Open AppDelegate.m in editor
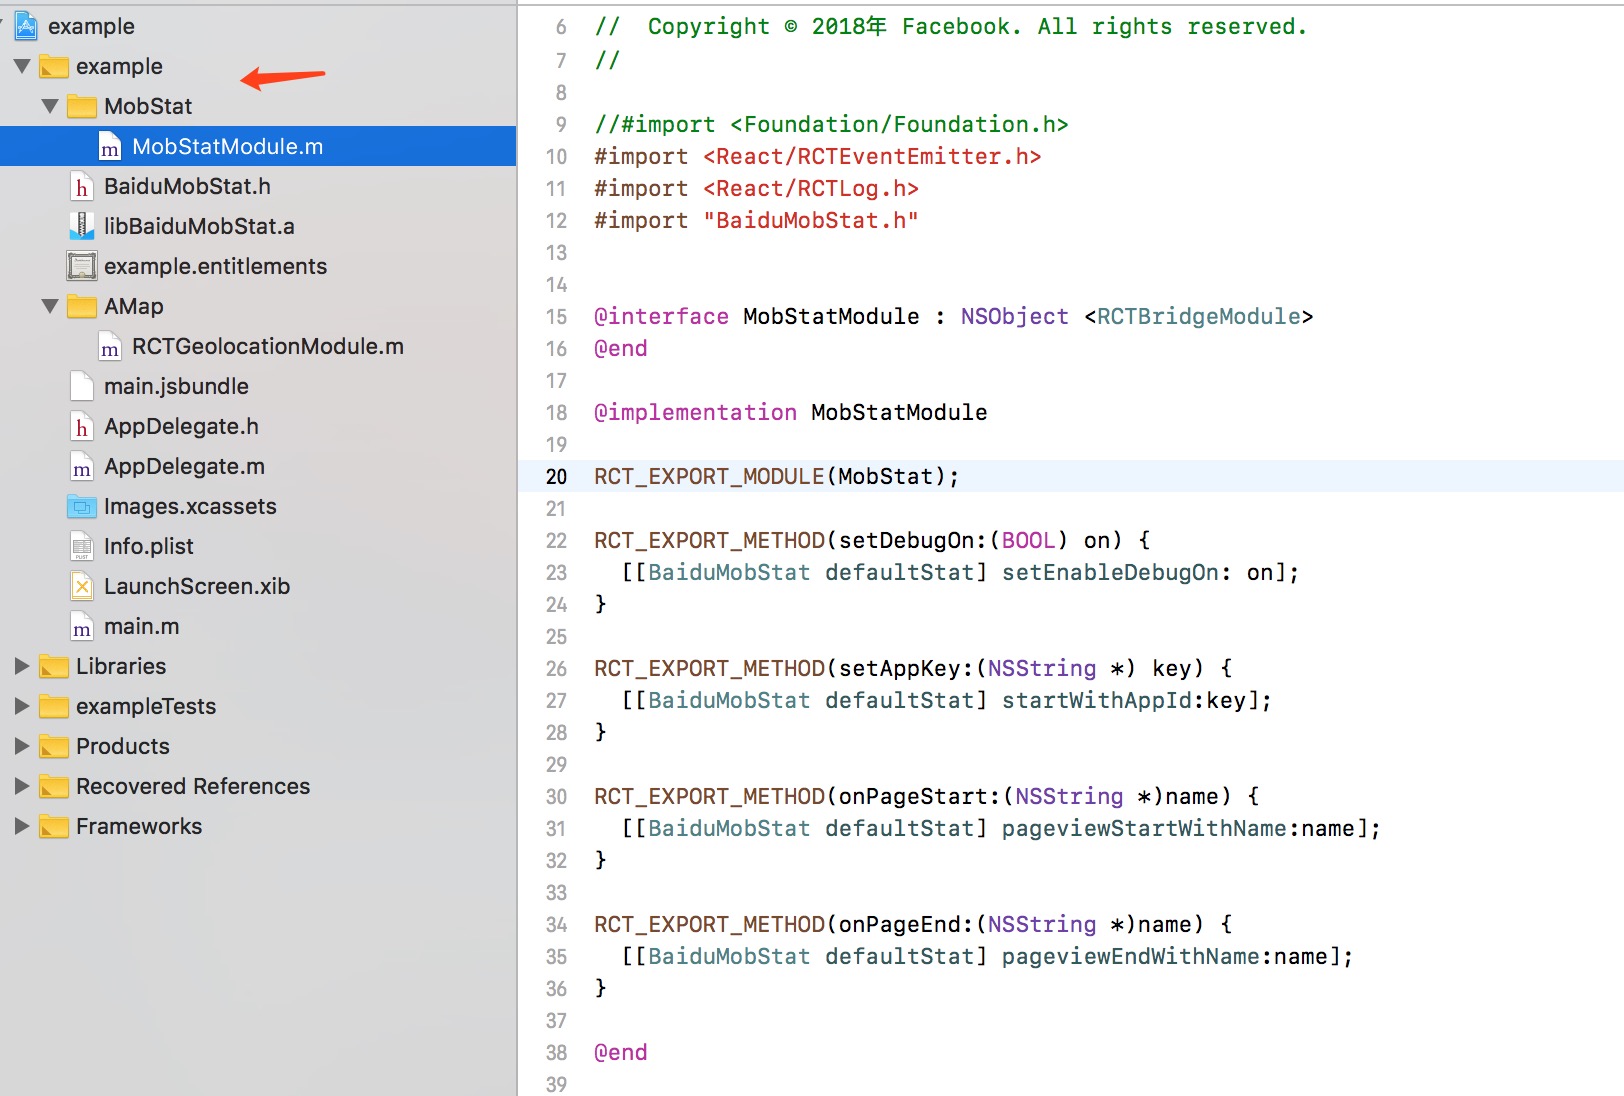 coord(184,466)
